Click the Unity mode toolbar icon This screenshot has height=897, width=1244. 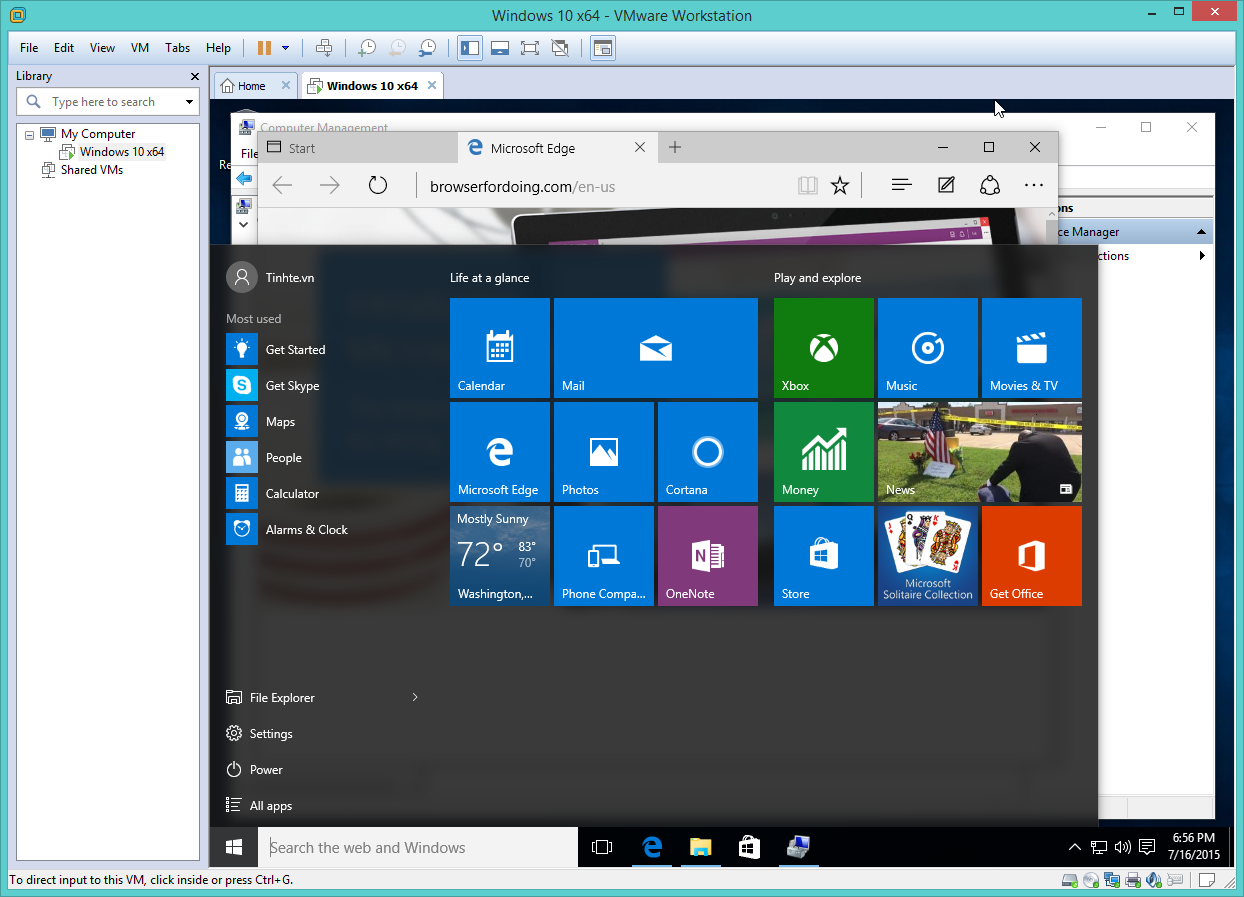(x=560, y=47)
